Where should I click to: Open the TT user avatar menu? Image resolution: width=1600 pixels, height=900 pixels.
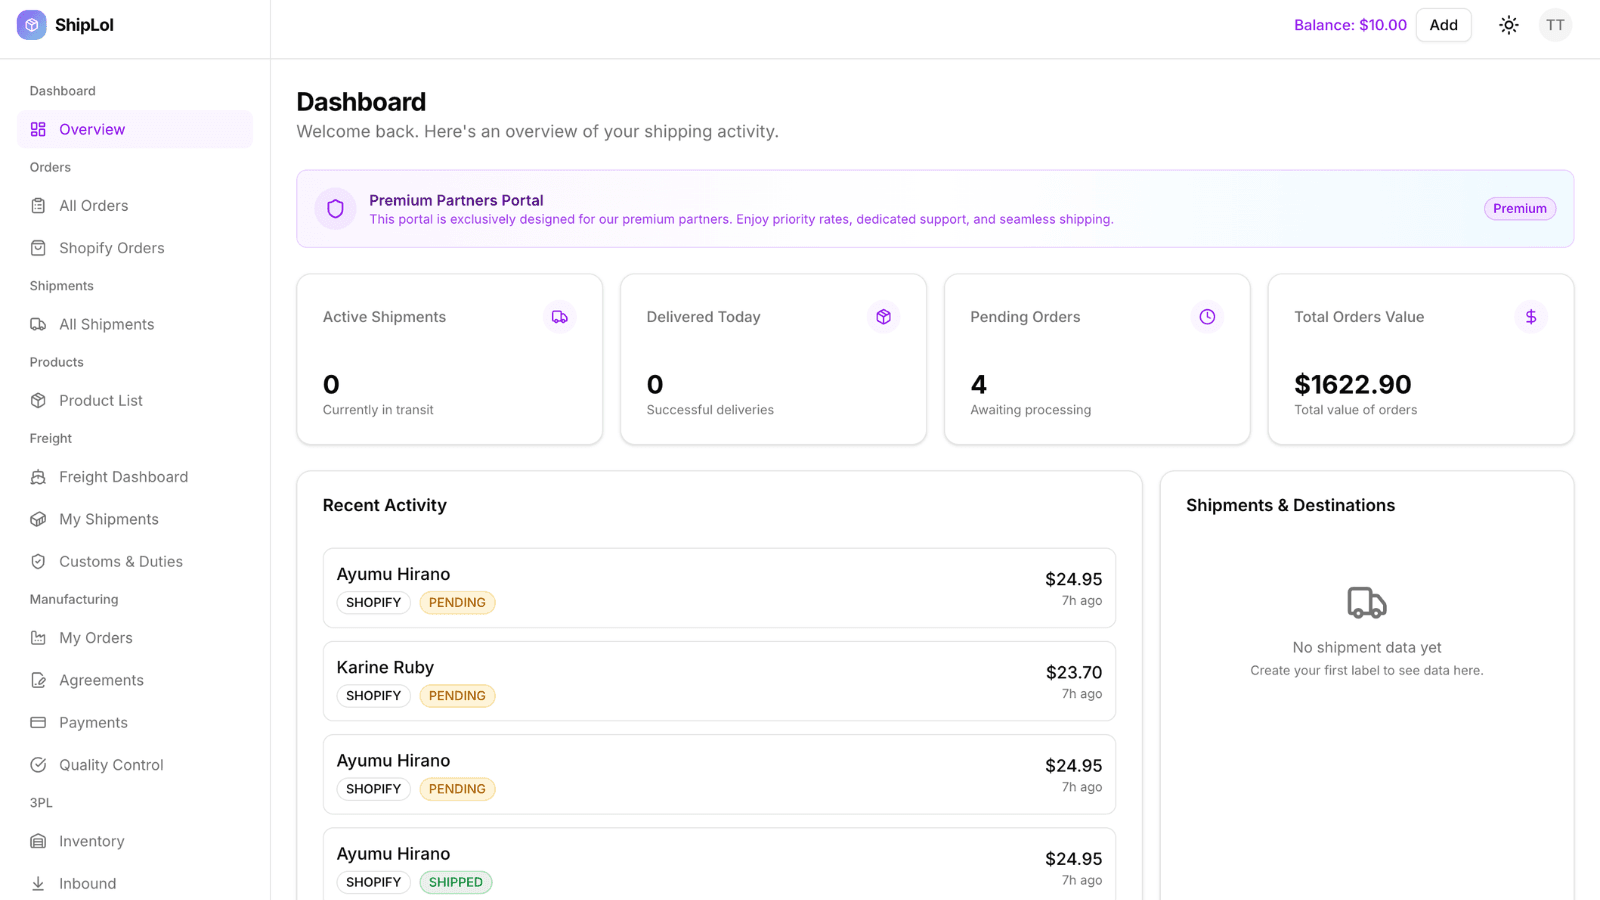[1555, 25]
